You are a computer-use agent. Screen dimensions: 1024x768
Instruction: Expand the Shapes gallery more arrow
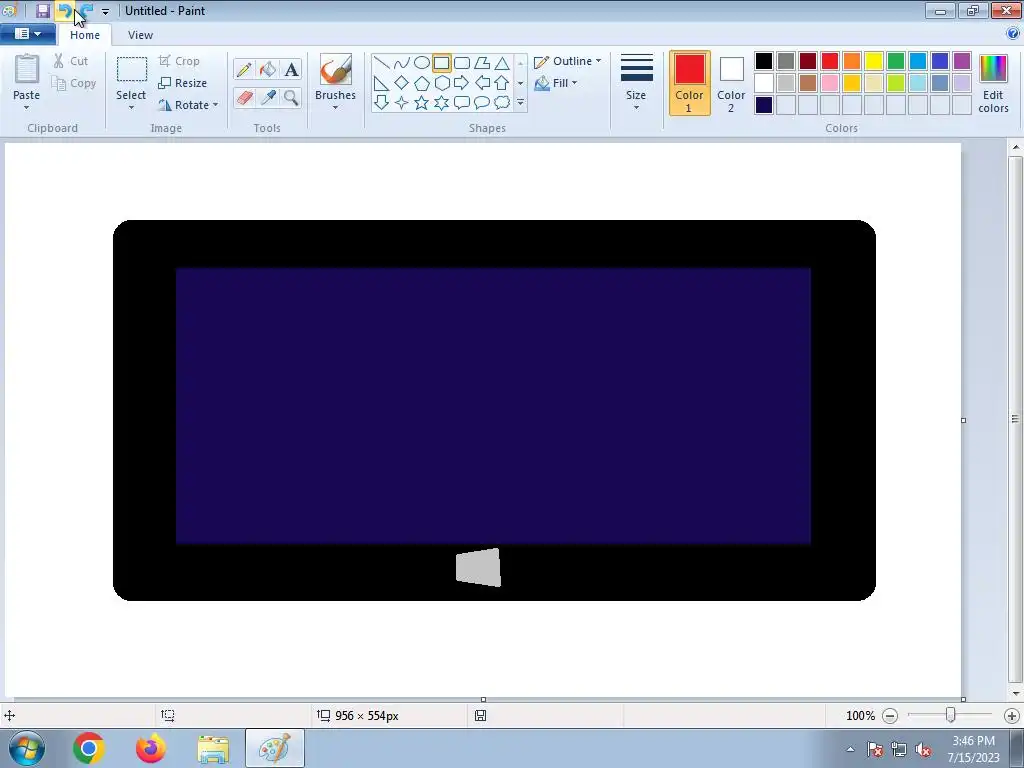click(520, 103)
